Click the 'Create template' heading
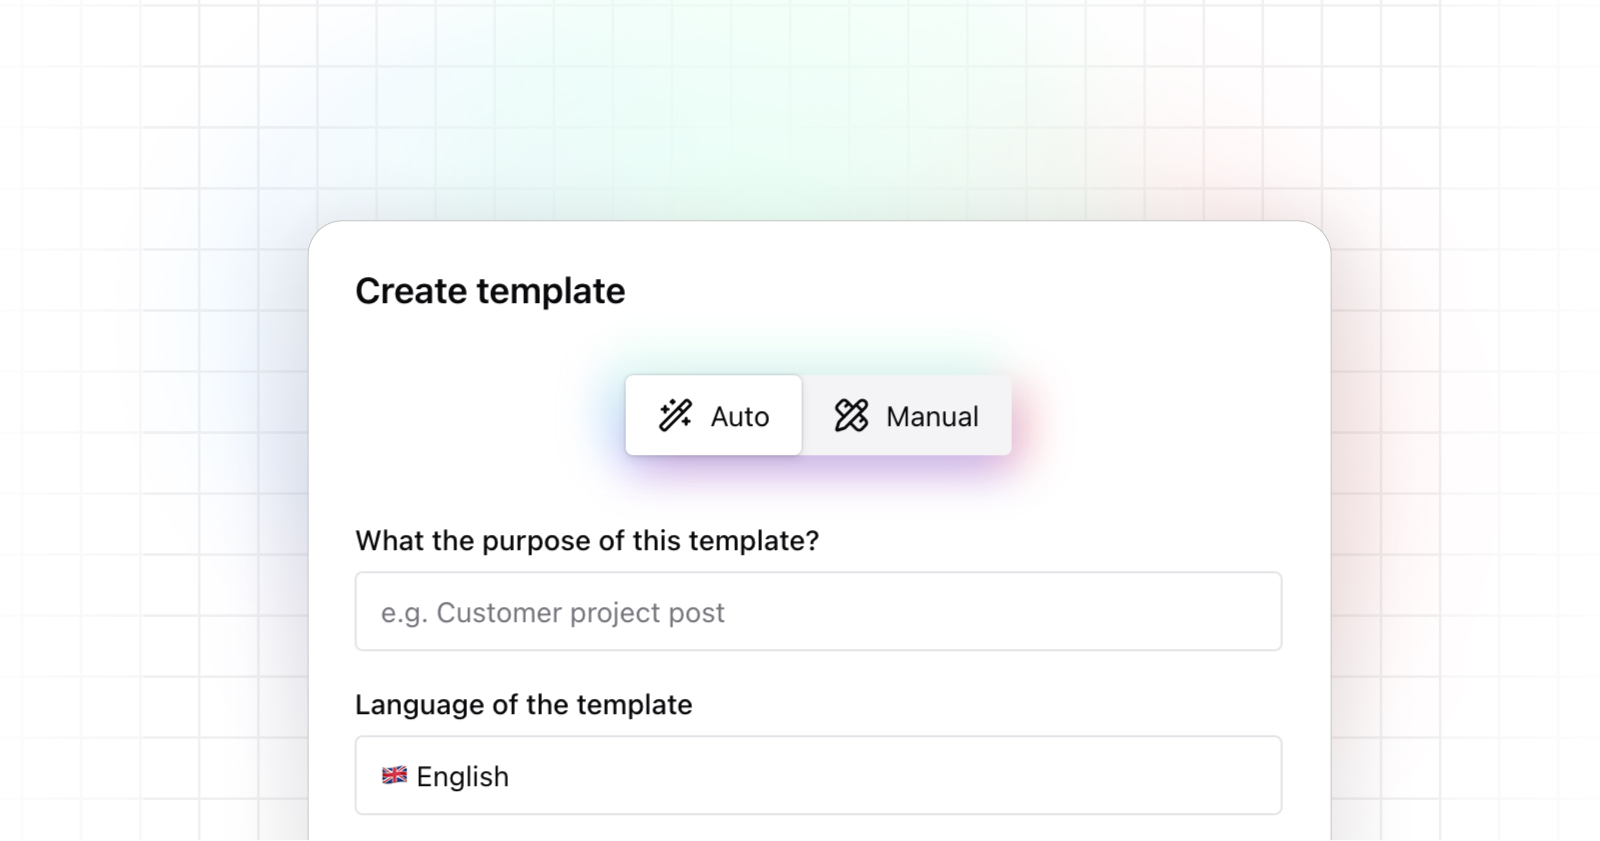This screenshot has width=1600, height=841. coord(490,291)
